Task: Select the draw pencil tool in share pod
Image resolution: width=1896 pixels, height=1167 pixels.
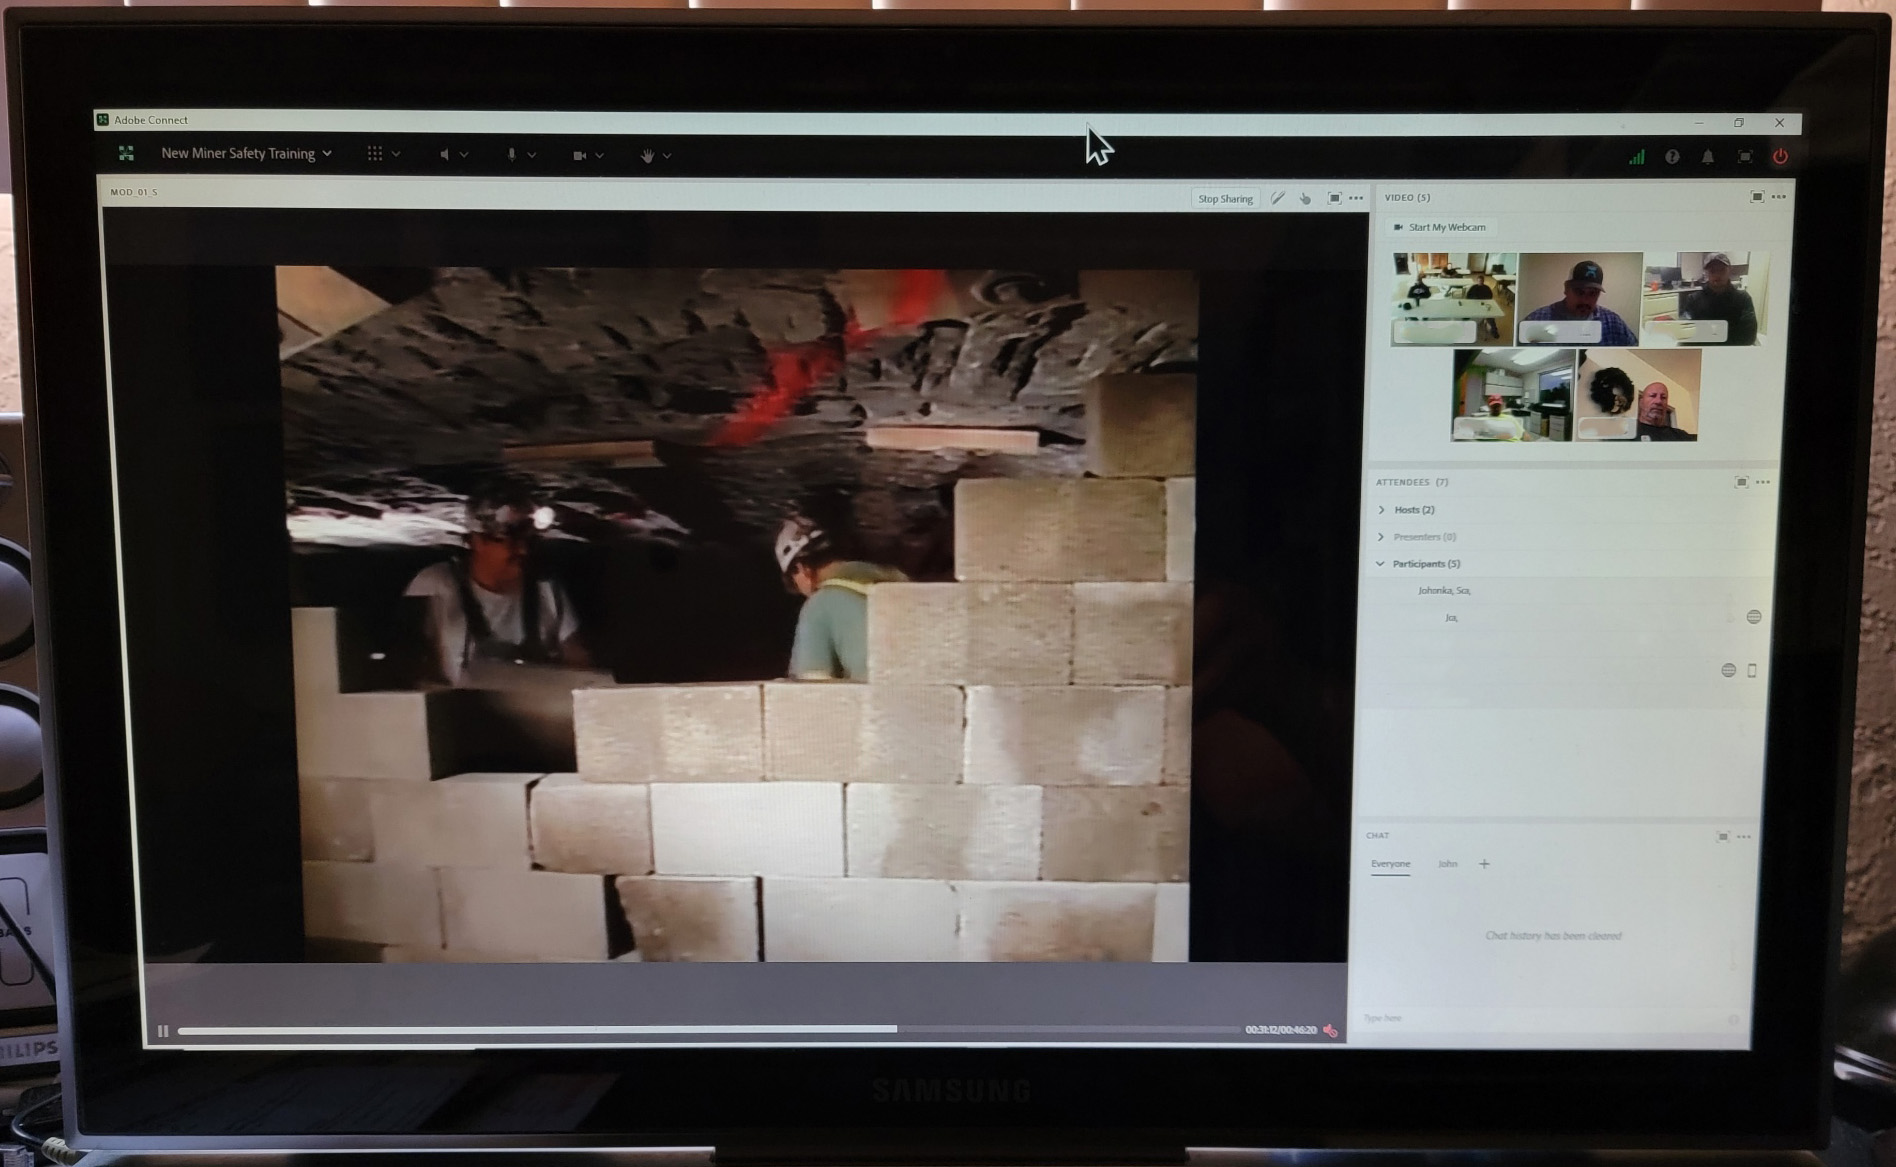Action: point(1278,198)
